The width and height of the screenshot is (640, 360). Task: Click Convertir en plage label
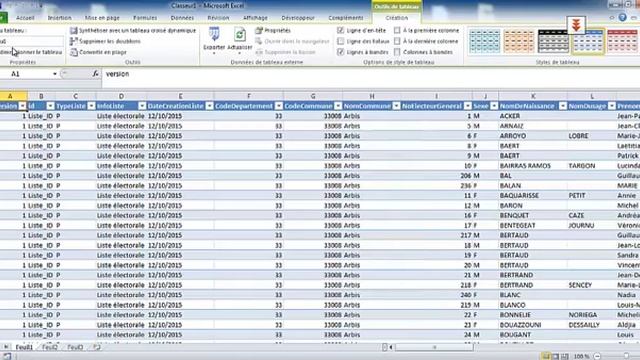[103, 52]
